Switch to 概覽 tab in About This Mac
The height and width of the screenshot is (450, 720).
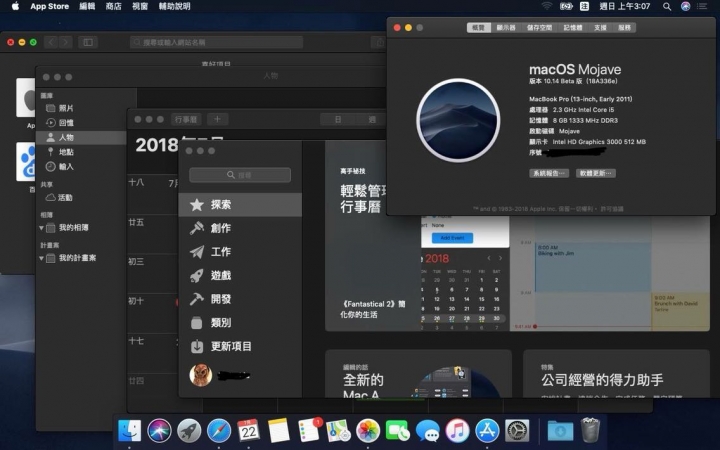[478, 28]
